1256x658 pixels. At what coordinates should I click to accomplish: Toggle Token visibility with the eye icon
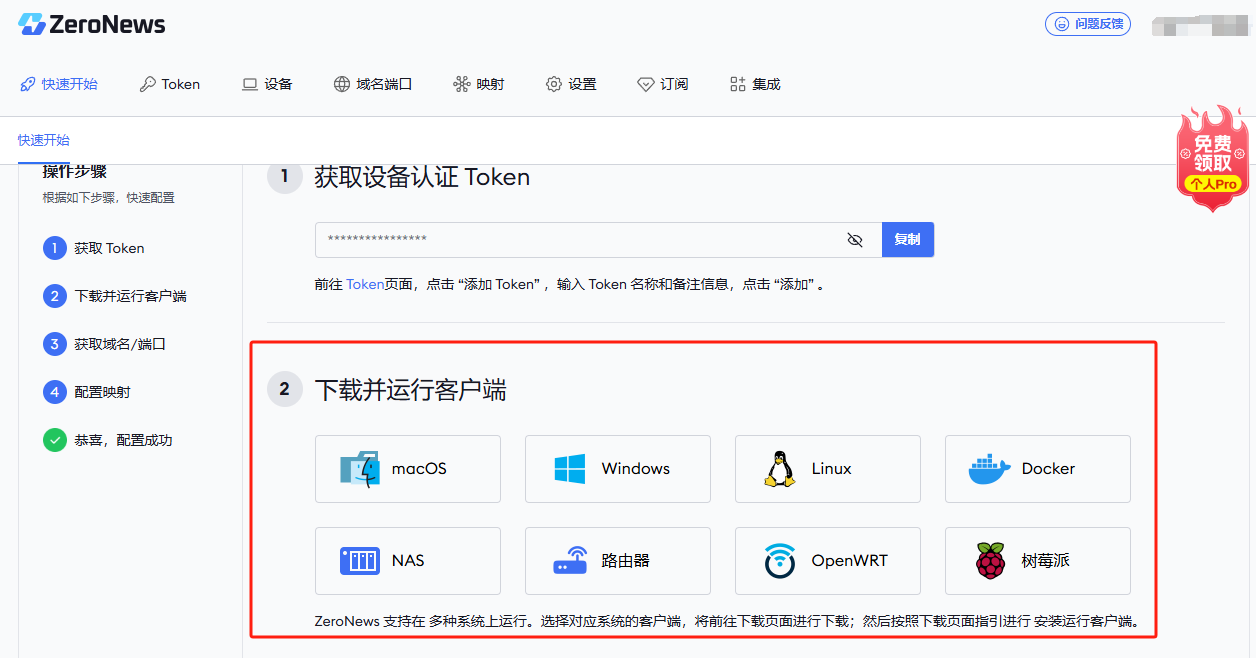pyautogui.click(x=855, y=239)
